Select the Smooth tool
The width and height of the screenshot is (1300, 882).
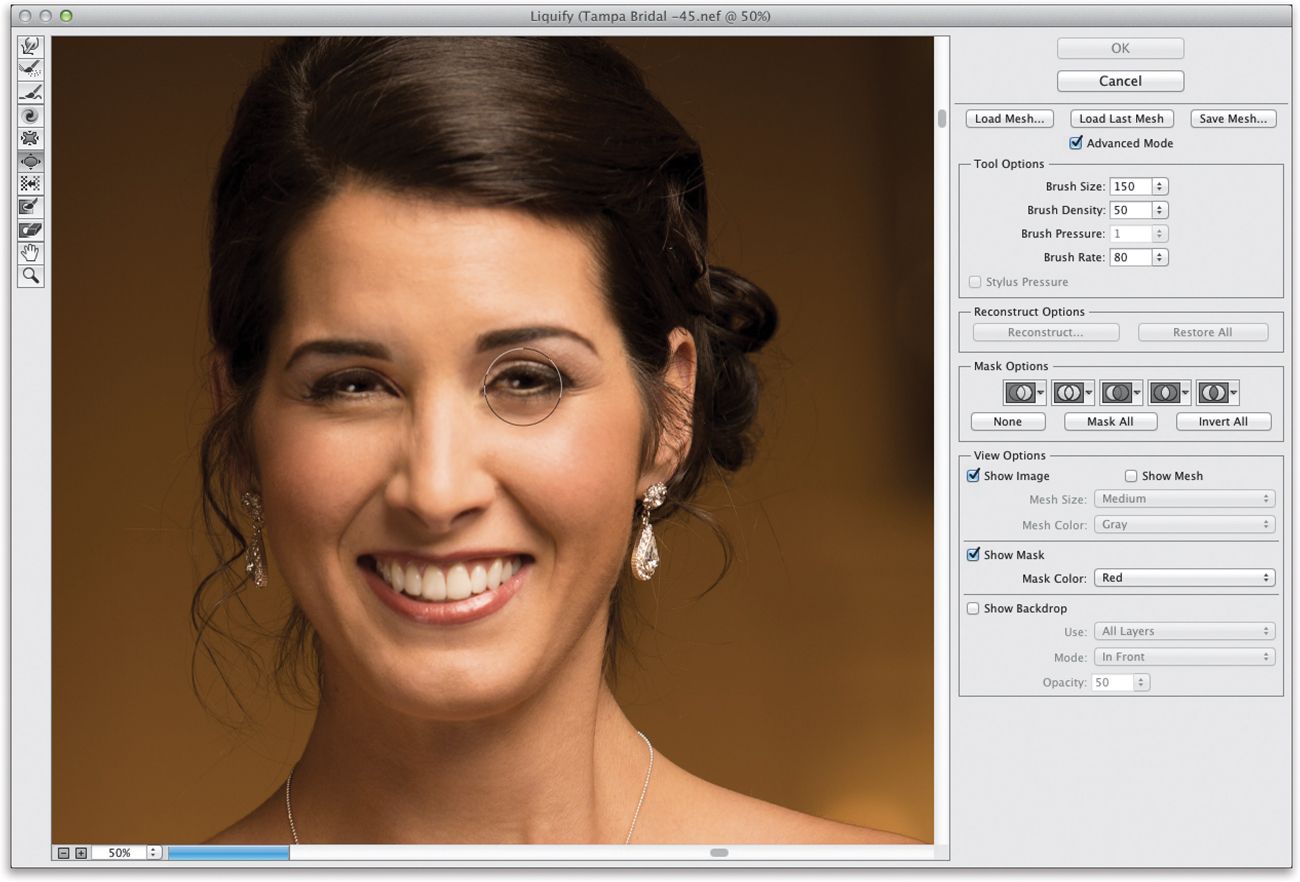31,92
